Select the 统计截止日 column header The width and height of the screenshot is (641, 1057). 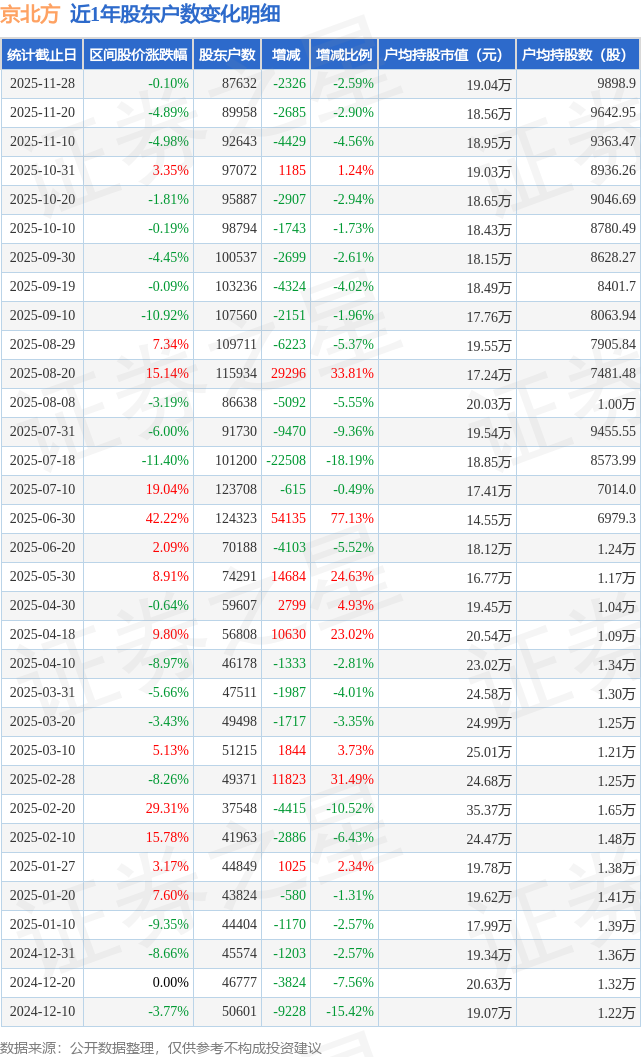(42, 55)
